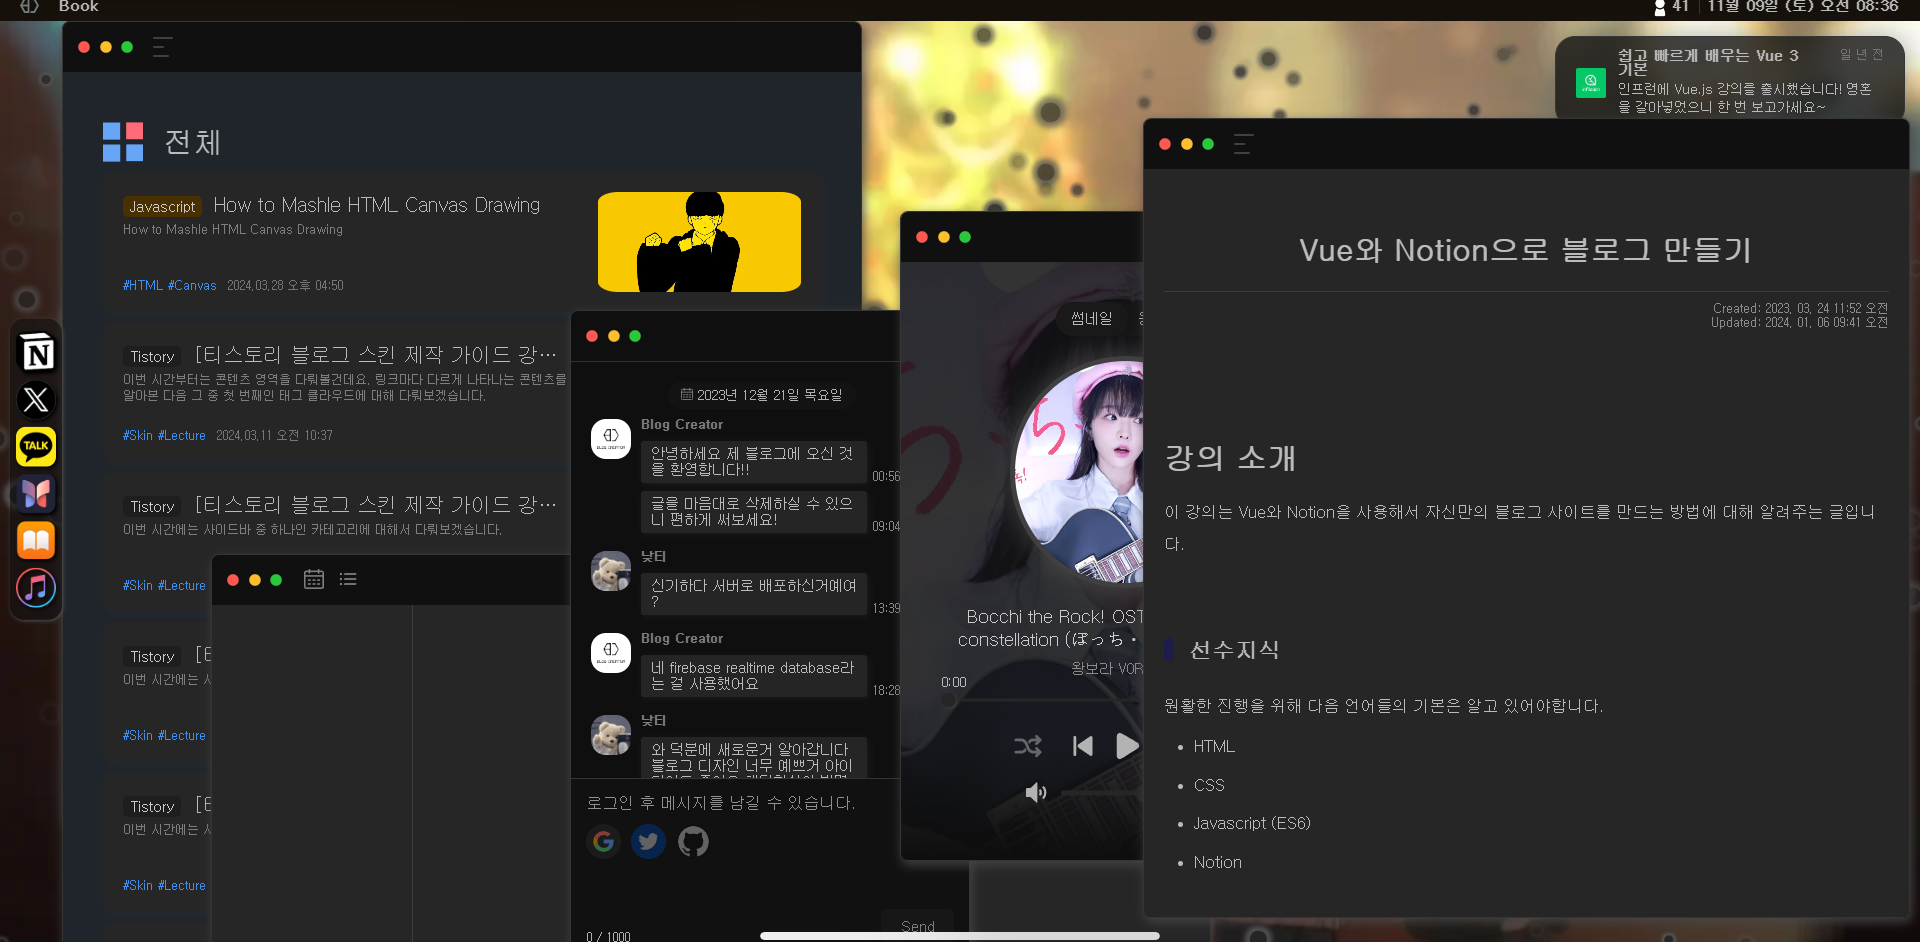Click Blog Creator avatar beside firebase message
Viewport: 1920px width, 942px height.
(x=611, y=653)
